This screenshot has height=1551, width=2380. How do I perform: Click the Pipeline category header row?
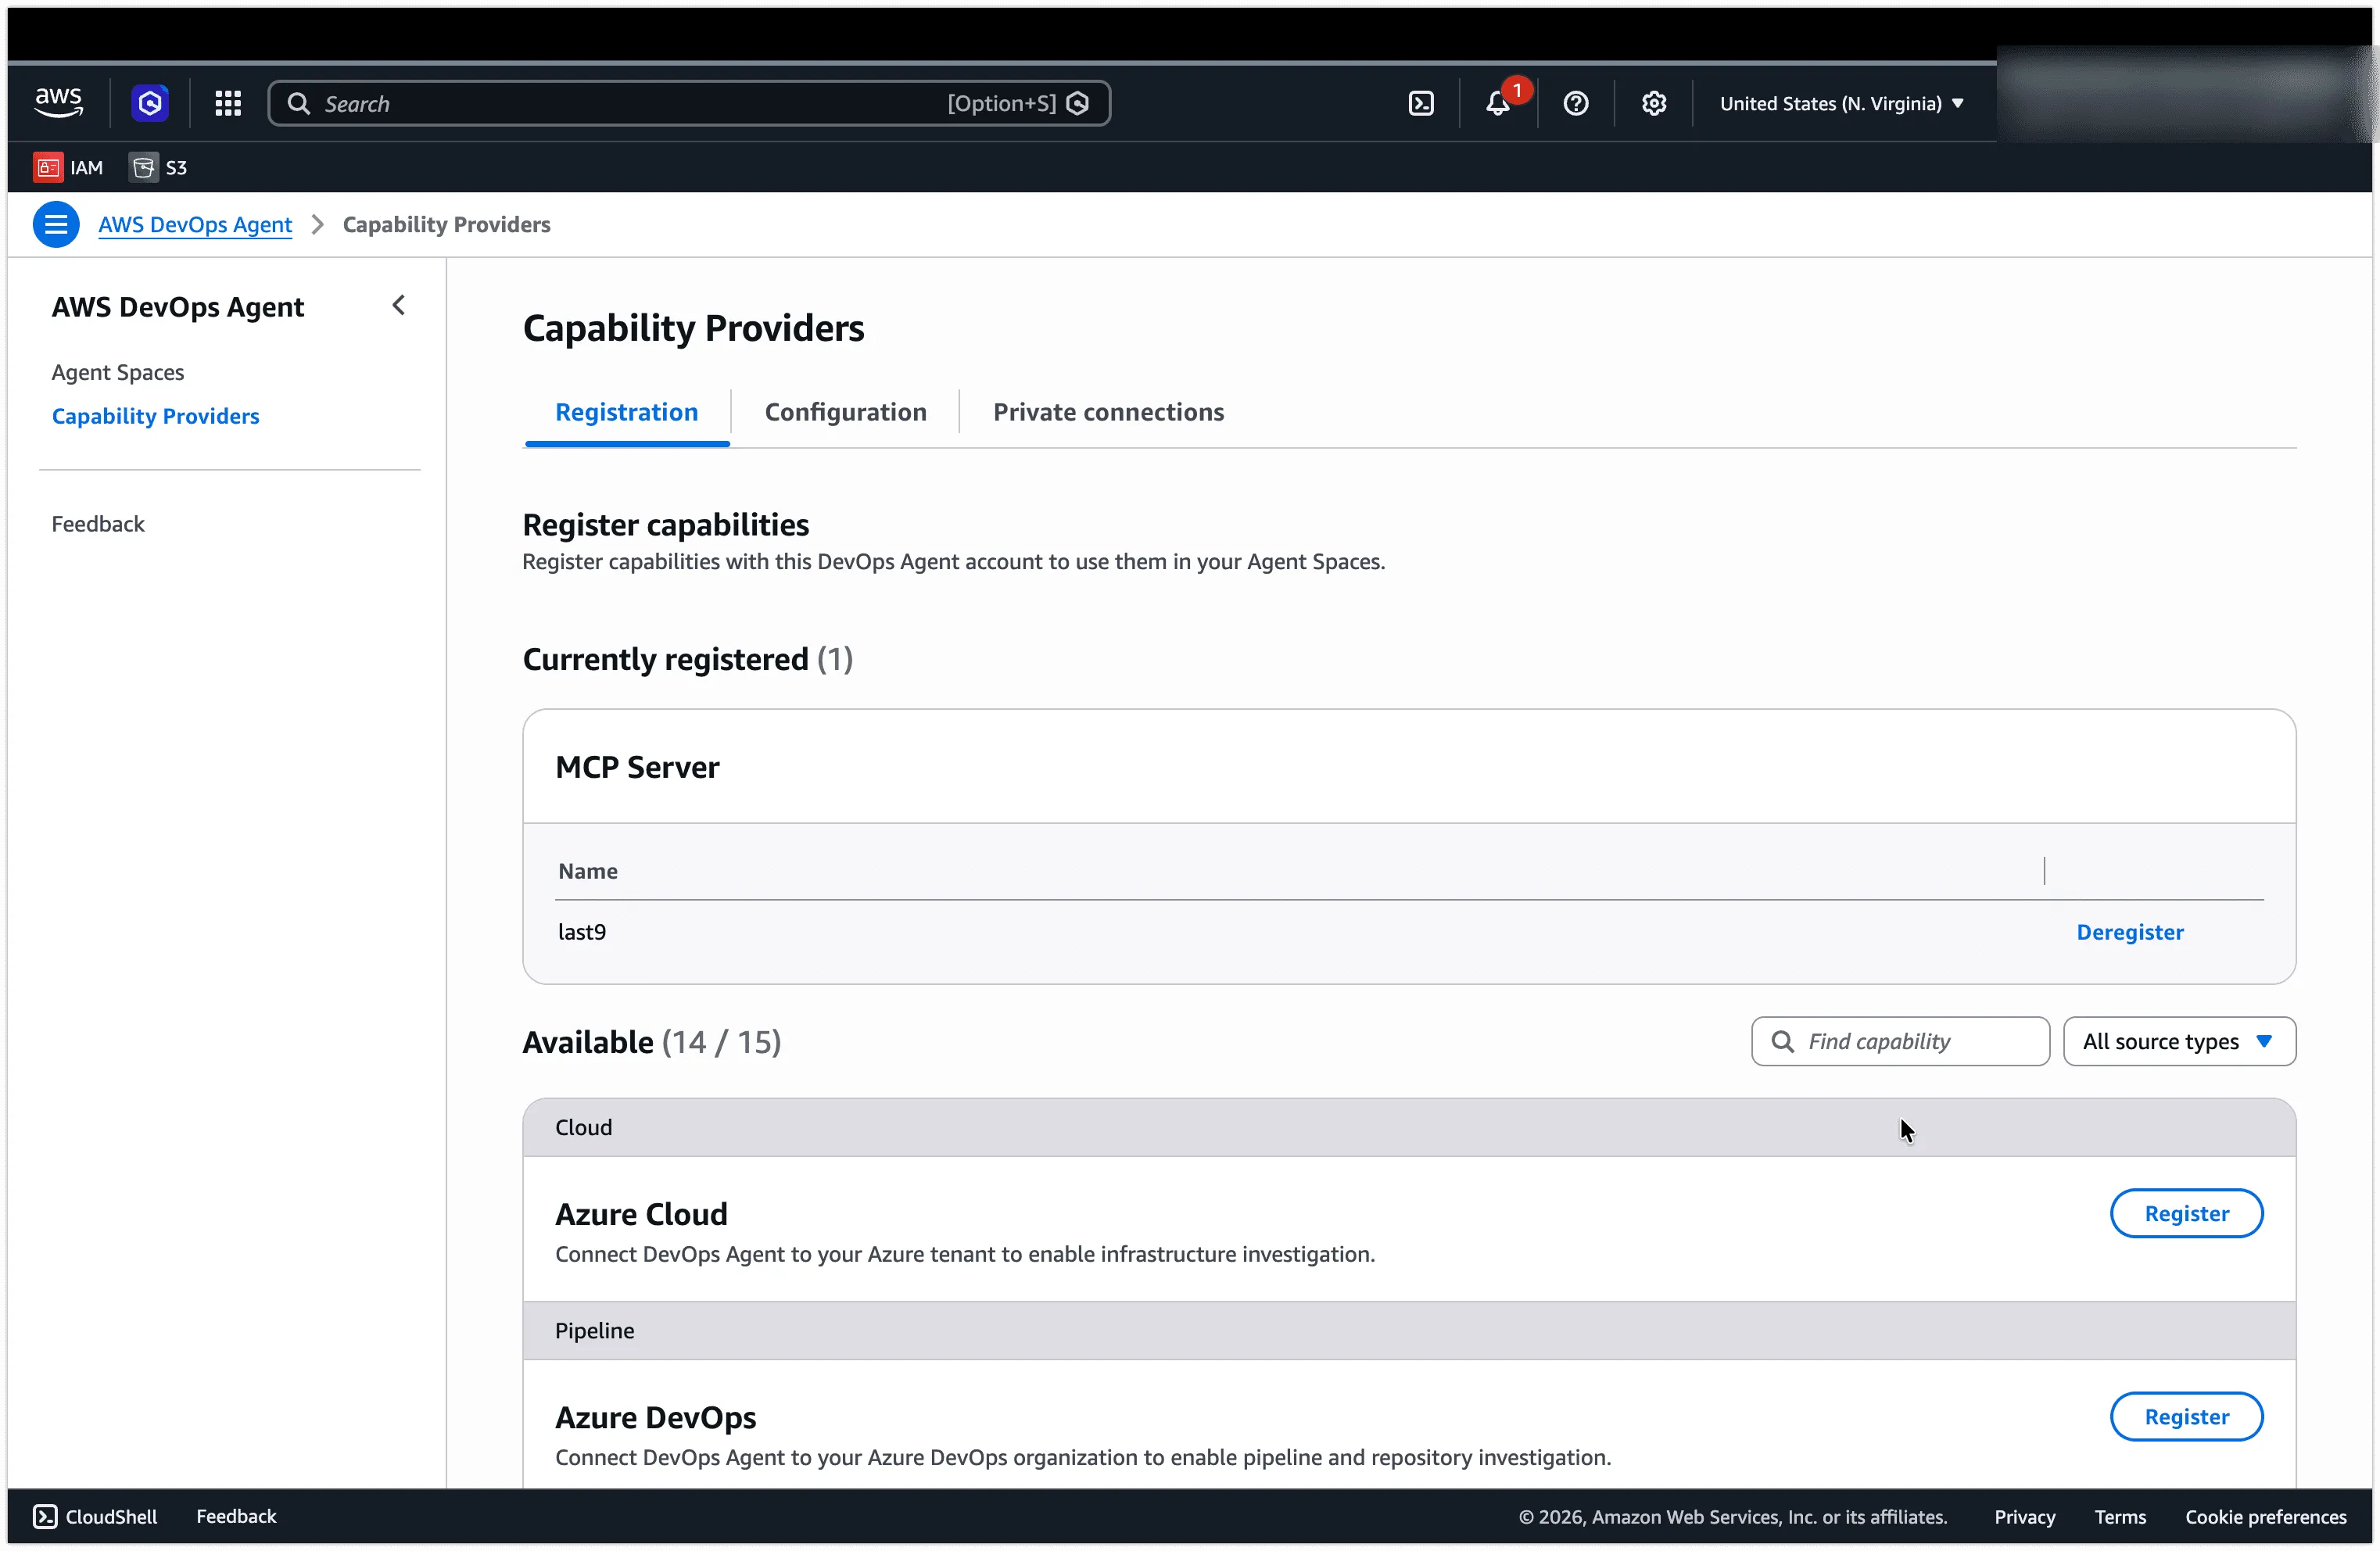click(1409, 1330)
